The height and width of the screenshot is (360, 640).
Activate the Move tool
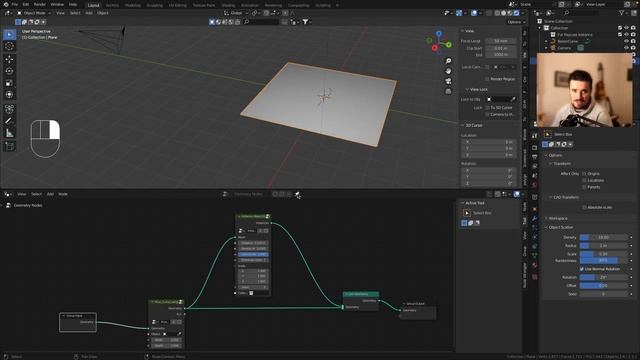9,59
